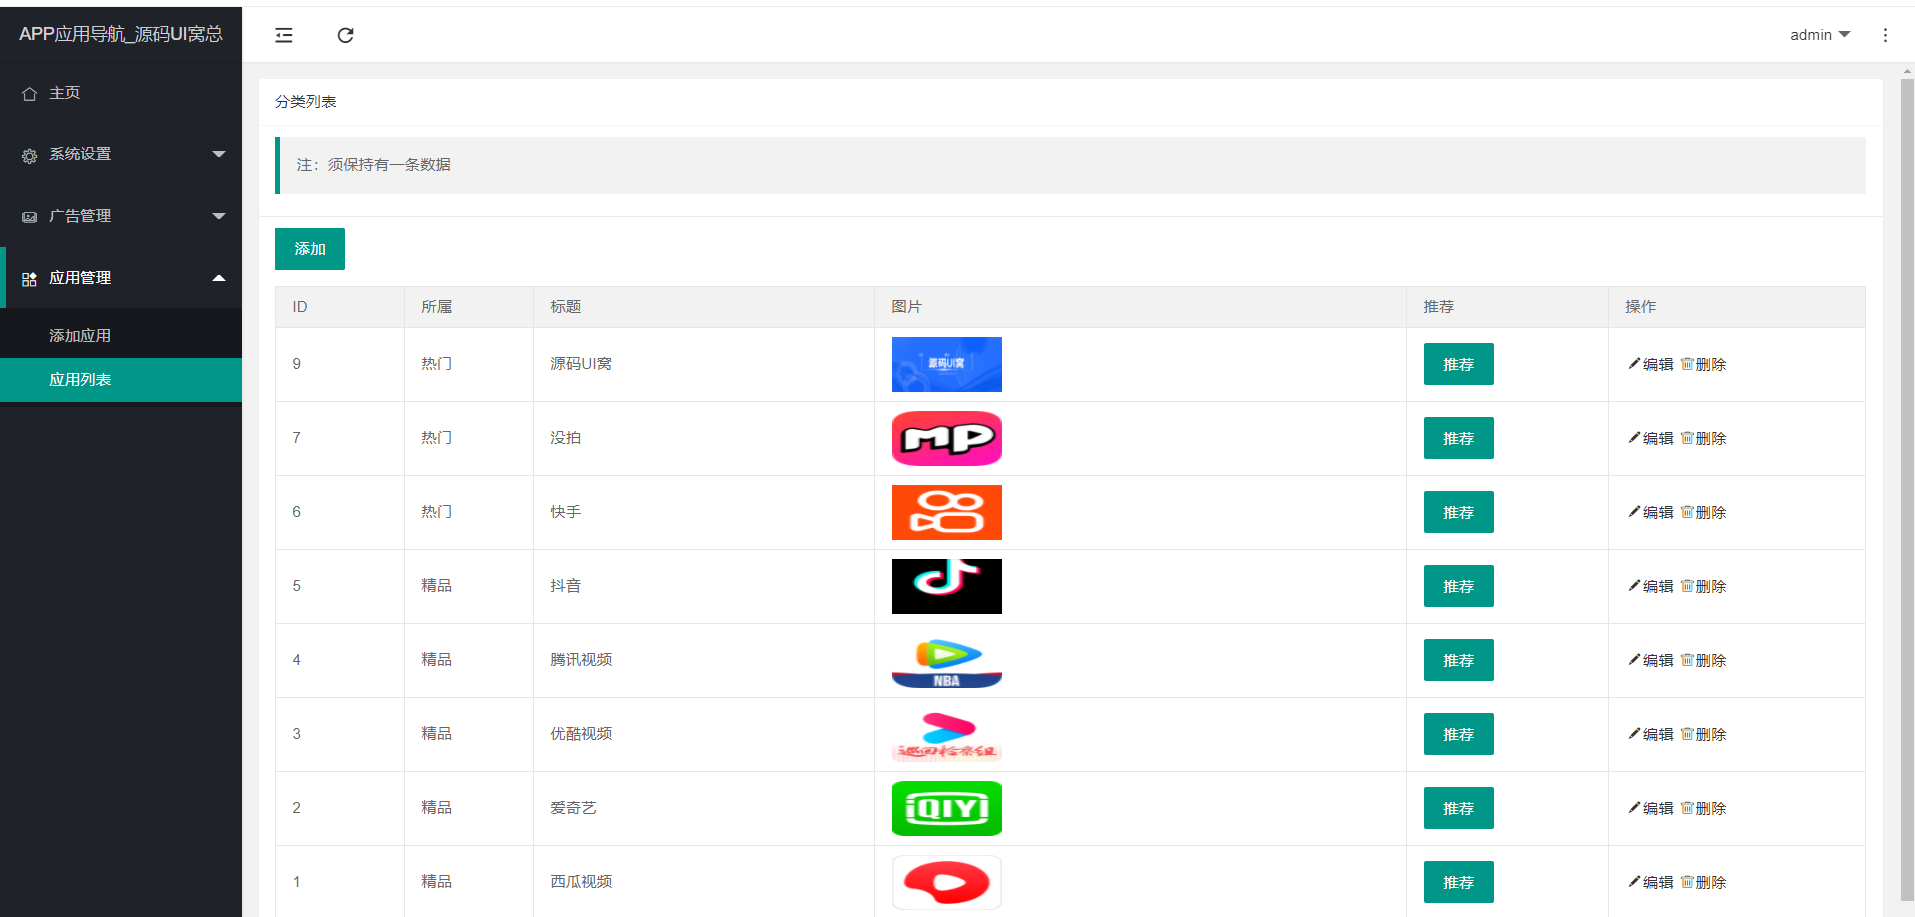
Task: Click the home icon beside 主页
Action: click(30, 94)
